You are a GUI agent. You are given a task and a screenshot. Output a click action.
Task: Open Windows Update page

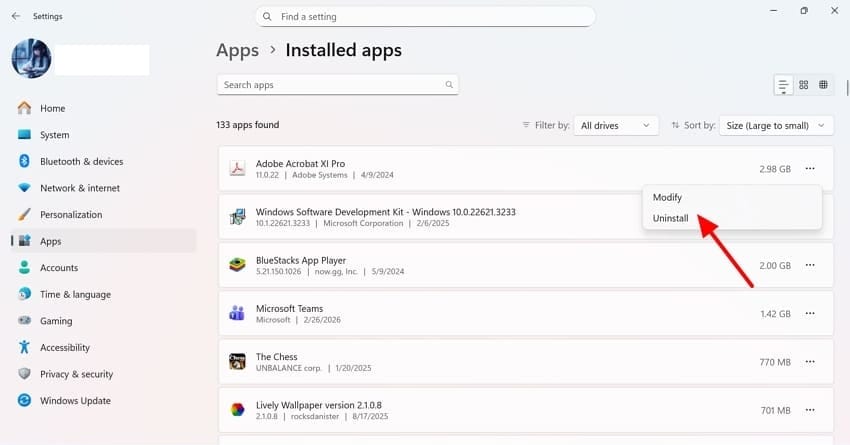pyautogui.click(x=103, y=401)
